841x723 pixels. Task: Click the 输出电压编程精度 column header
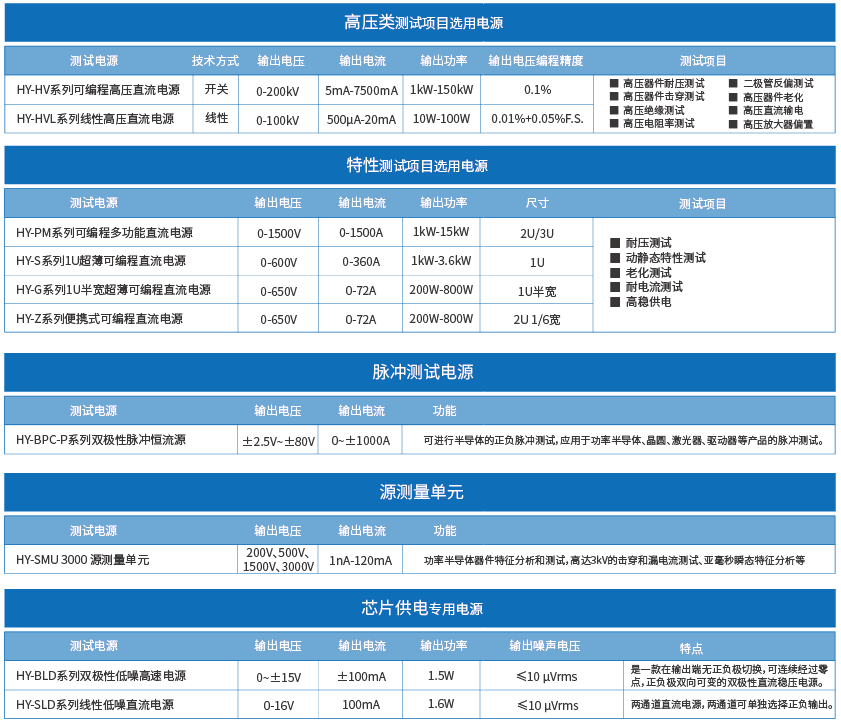[x=536, y=61]
